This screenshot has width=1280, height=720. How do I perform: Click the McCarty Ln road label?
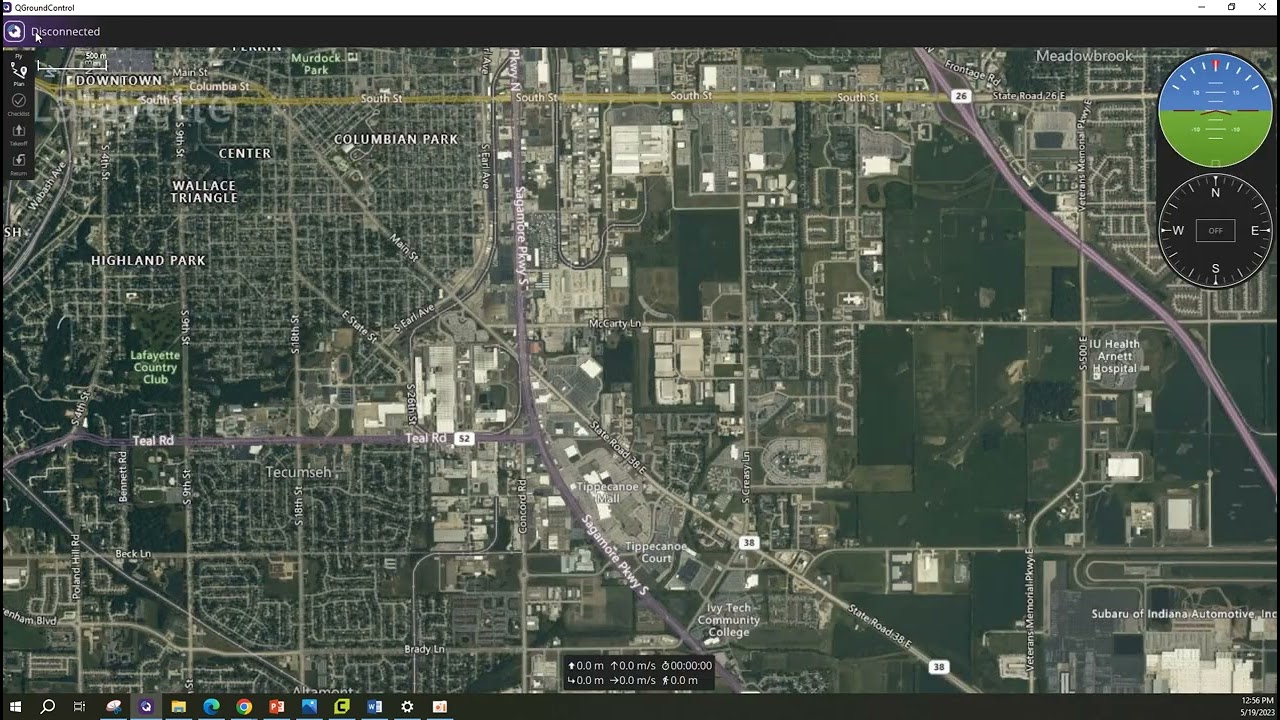tap(615, 324)
